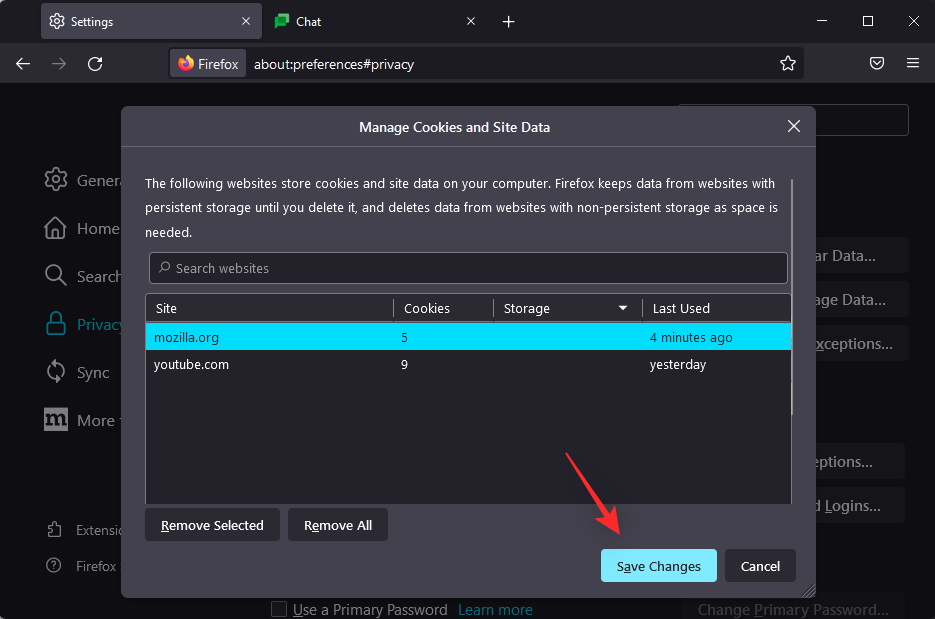Open a new tab with plus icon
The height and width of the screenshot is (619, 935).
click(x=508, y=21)
